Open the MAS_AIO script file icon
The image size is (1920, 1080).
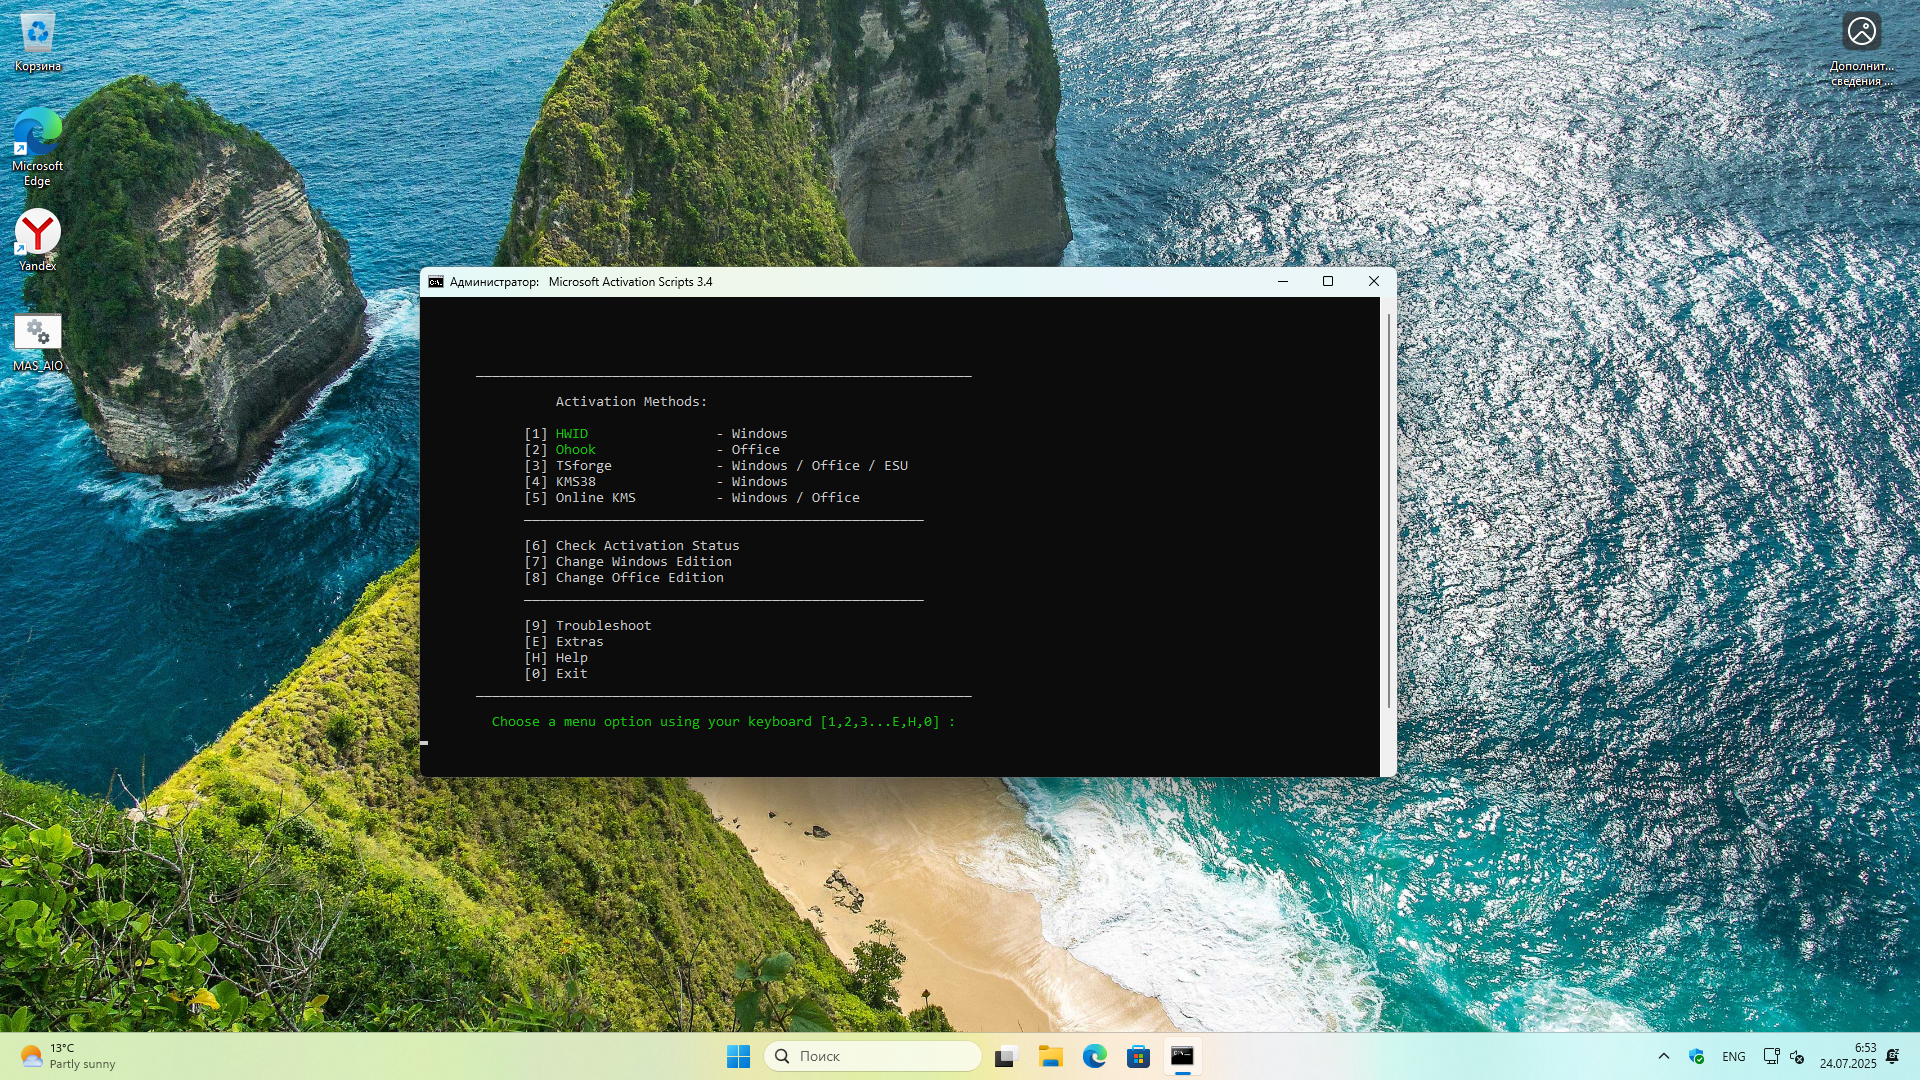(37, 342)
